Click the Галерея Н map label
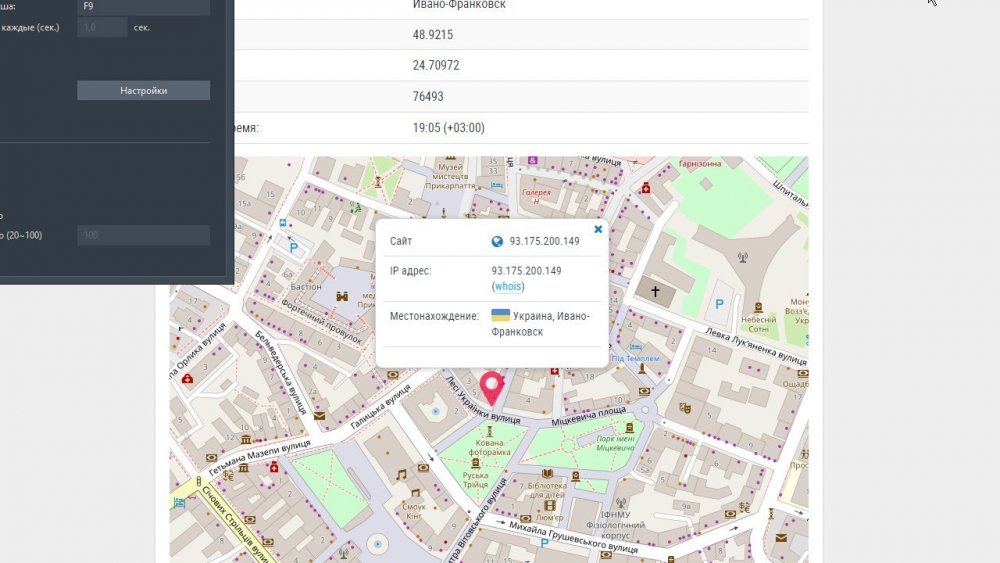Screen dimensions: 1000x563 coord(536,196)
